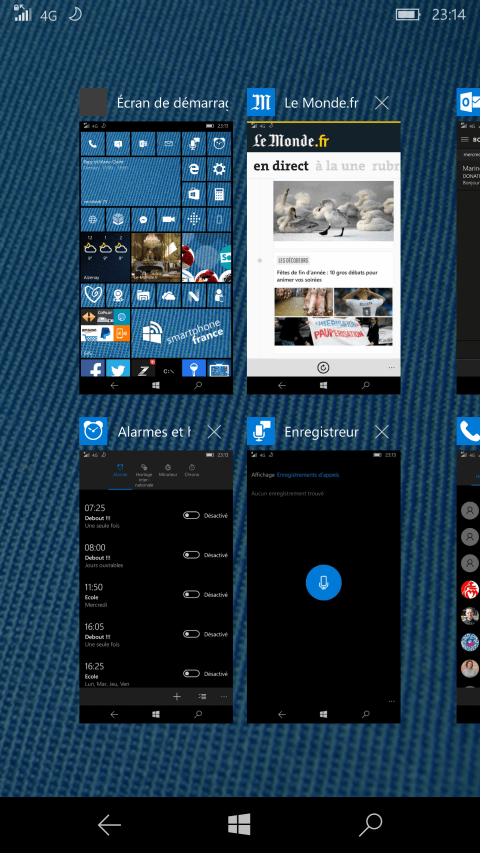The image size is (480, 853).
Task: Tap the Outlook app icon at right edge
Action: tap(468, 102)
